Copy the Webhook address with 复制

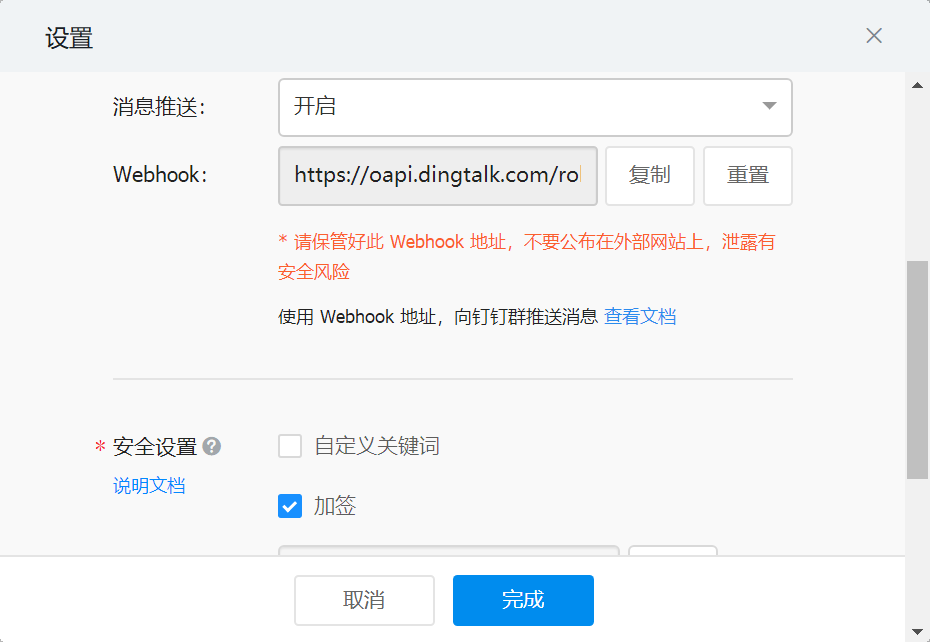pyautogui.click(x=649, y=175)
